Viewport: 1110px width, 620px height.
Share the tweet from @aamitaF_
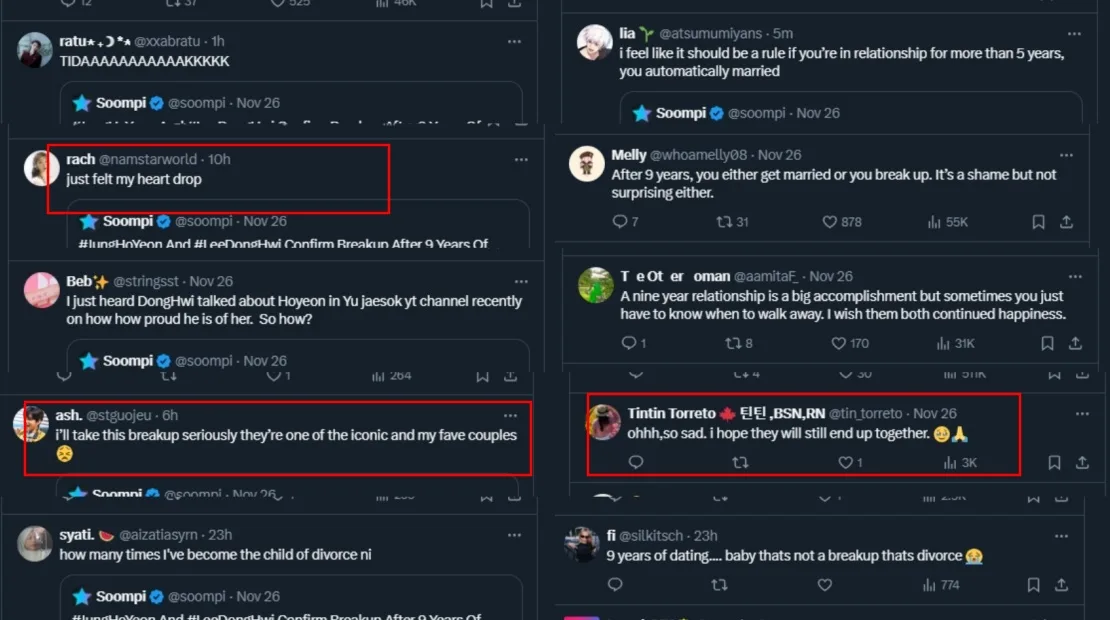(x=1075, y=343)
